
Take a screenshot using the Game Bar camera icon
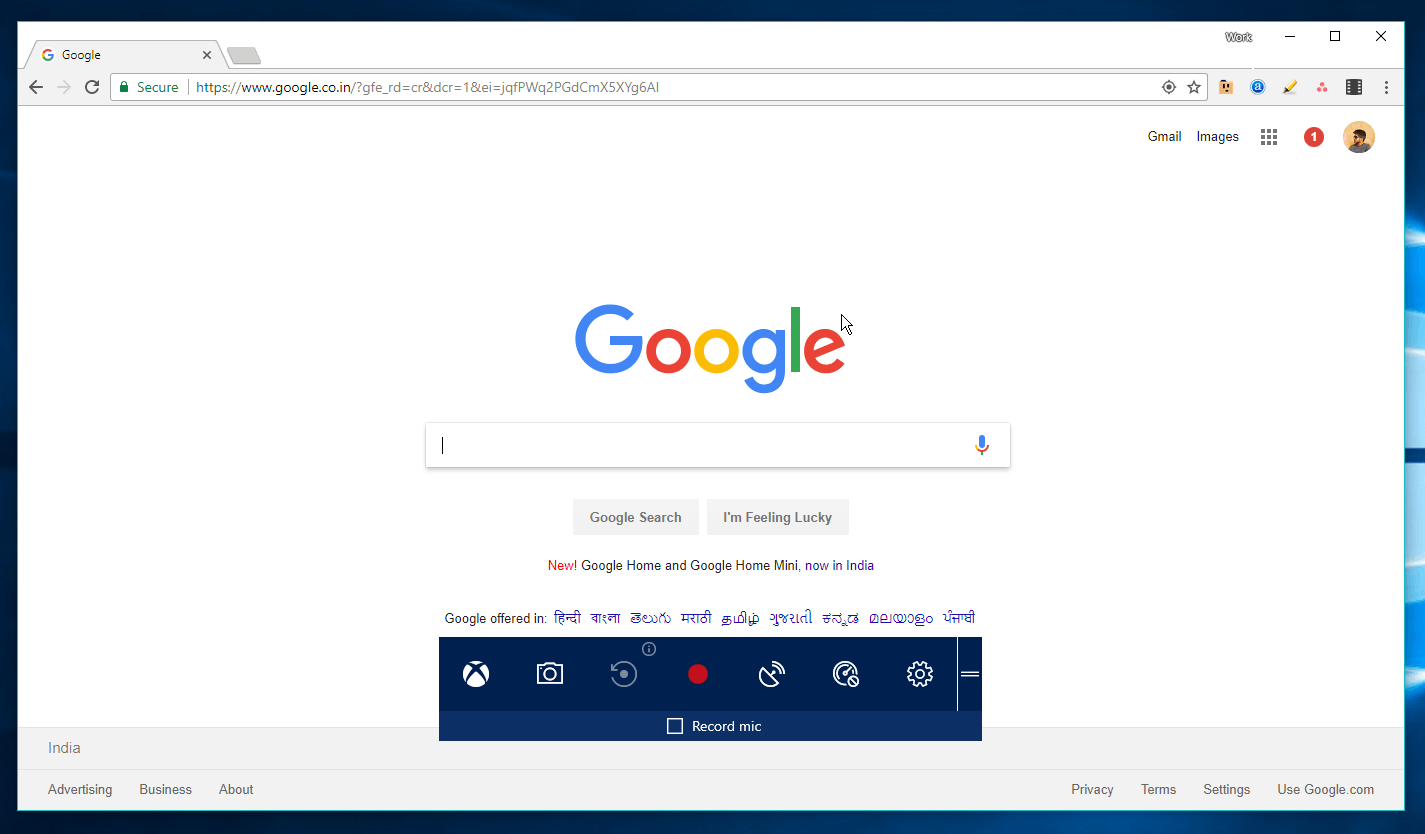click(549, 674)
